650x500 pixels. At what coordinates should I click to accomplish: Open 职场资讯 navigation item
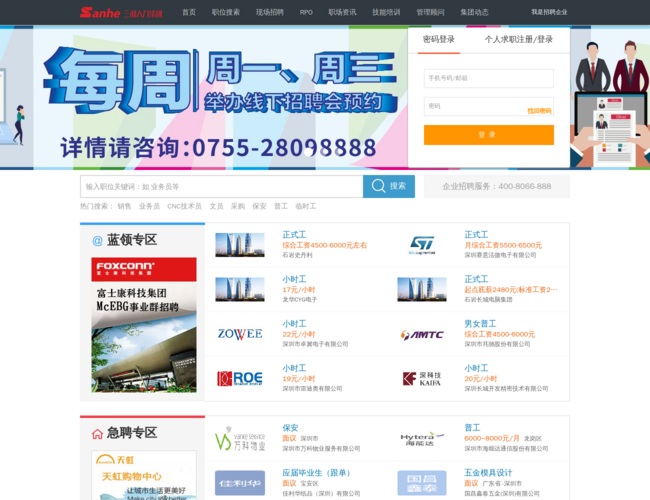click(x=342, y=12)
